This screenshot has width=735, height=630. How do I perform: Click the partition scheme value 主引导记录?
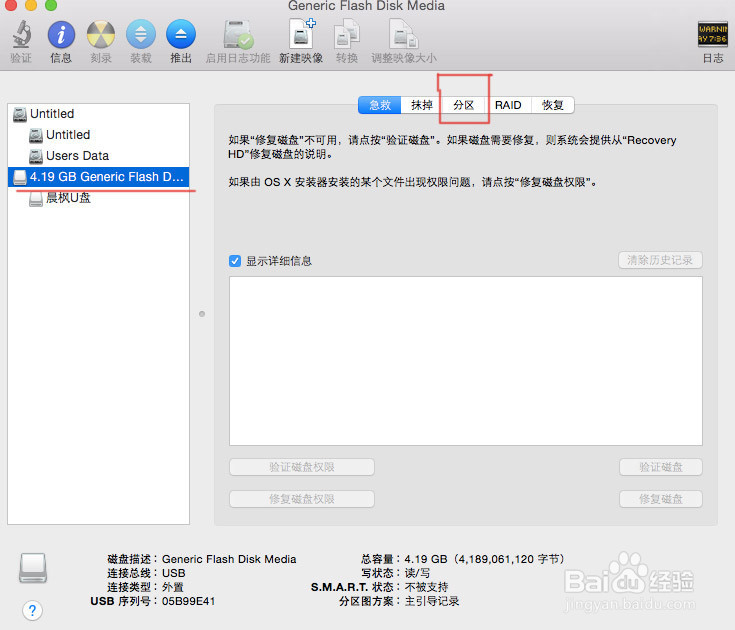432,601
